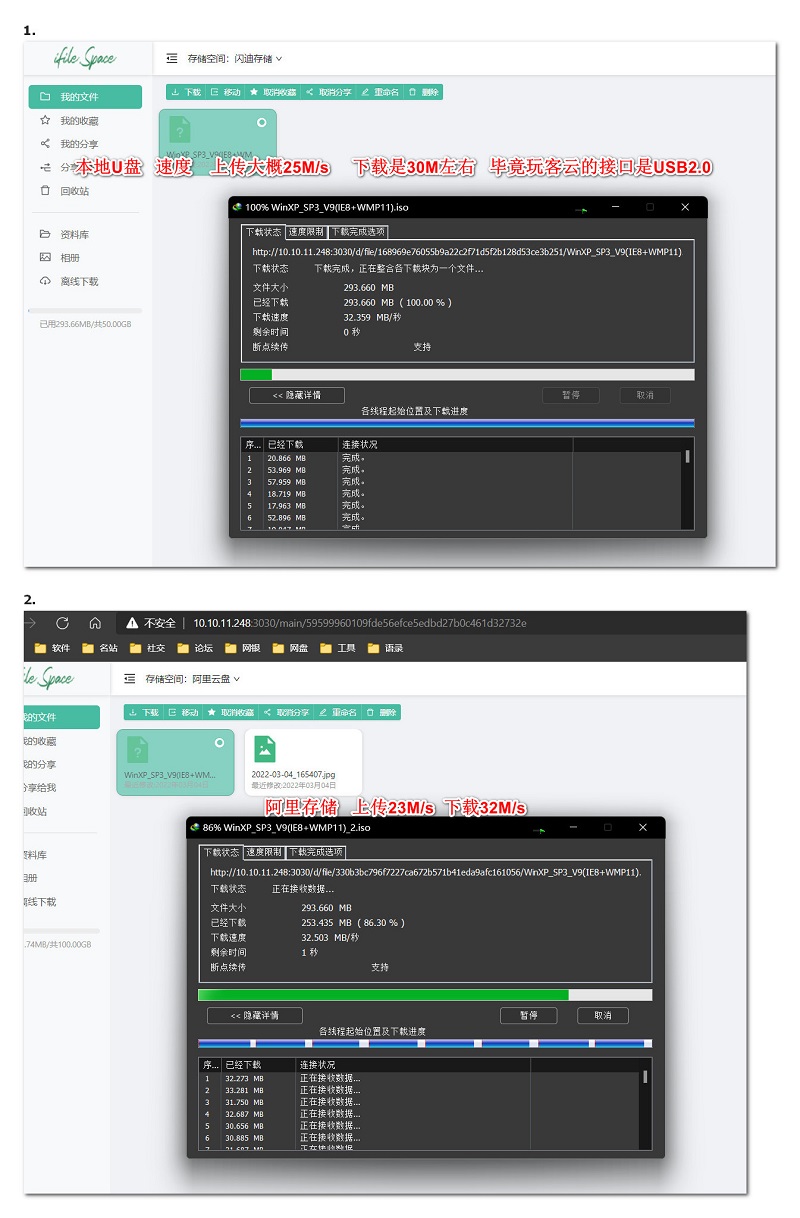Toggle selection circle on the 阿里云盘 WinXP file card

[x=220, y=742]
